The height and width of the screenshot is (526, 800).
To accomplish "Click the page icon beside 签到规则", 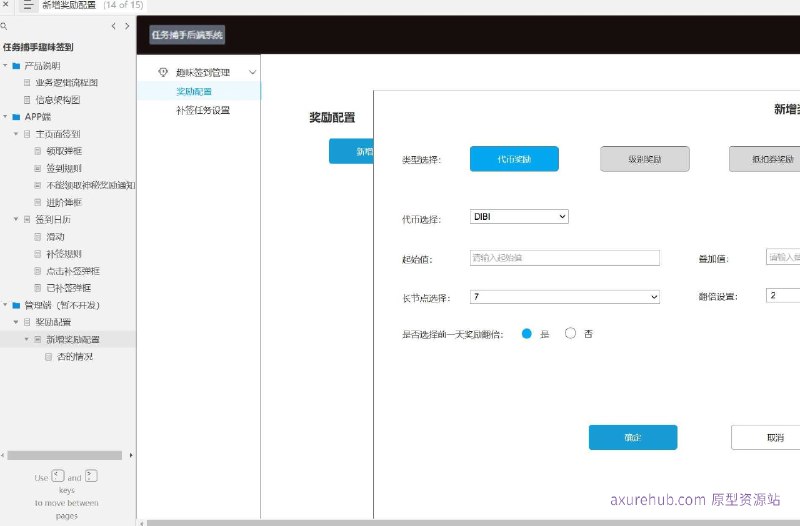I will coord(38,168).
